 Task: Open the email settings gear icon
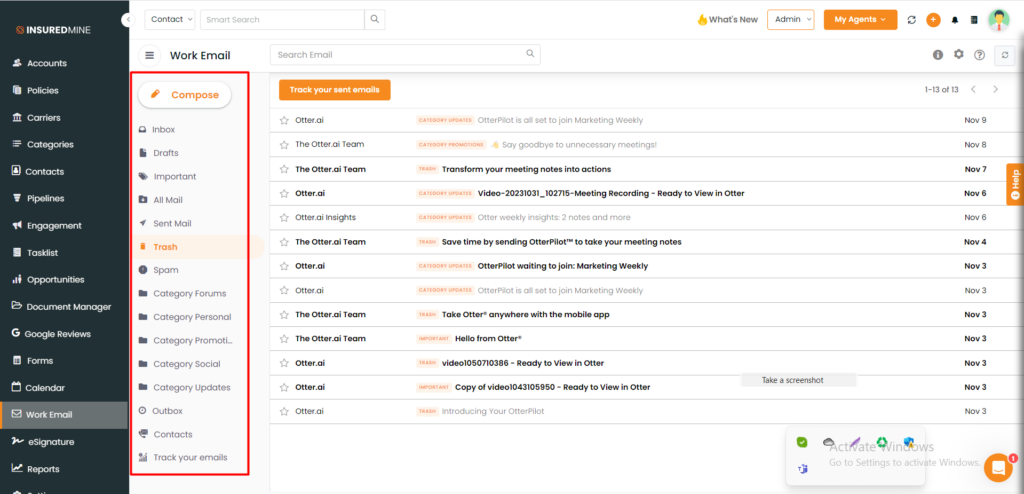point(959,54)
